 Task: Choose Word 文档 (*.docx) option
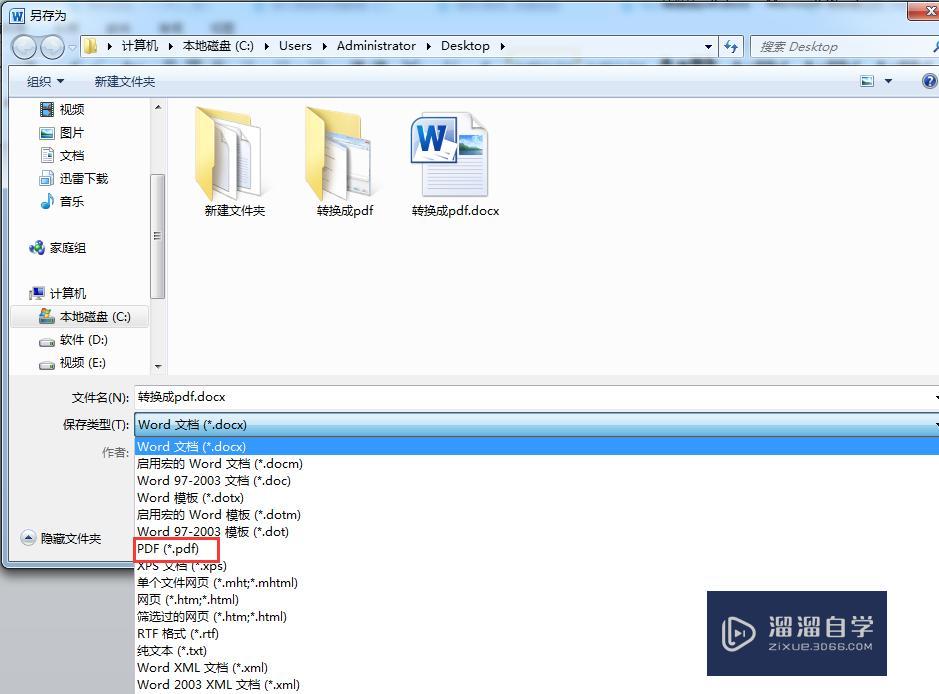pyautogui.click(x=537, y=447)
